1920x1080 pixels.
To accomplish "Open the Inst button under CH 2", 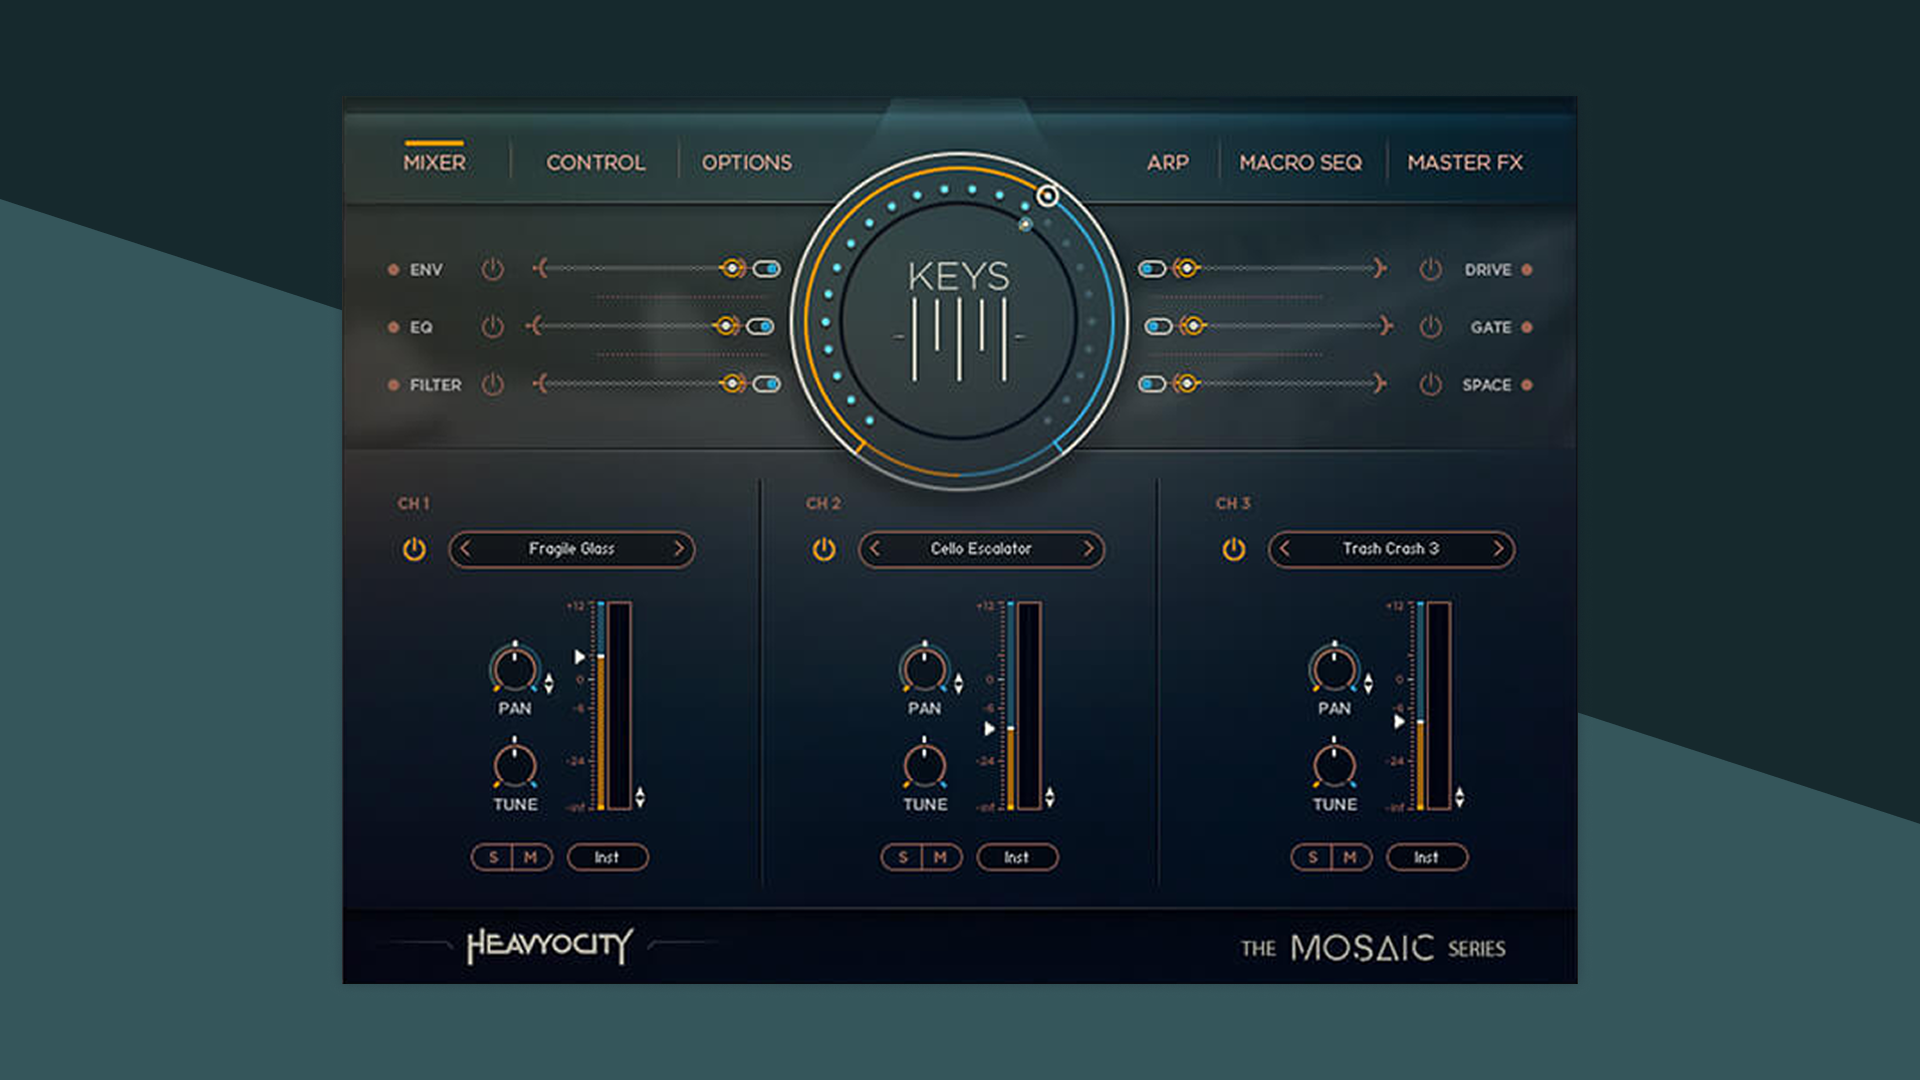I will pos(1017,857).
